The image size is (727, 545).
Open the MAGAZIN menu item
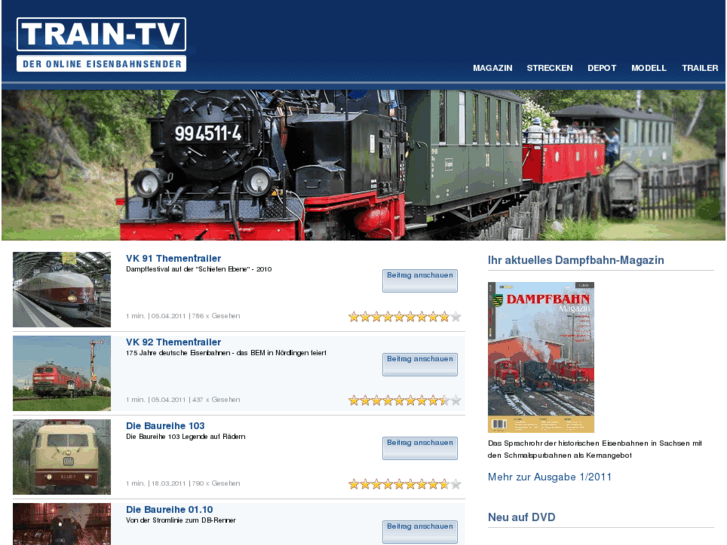(492, 68)
